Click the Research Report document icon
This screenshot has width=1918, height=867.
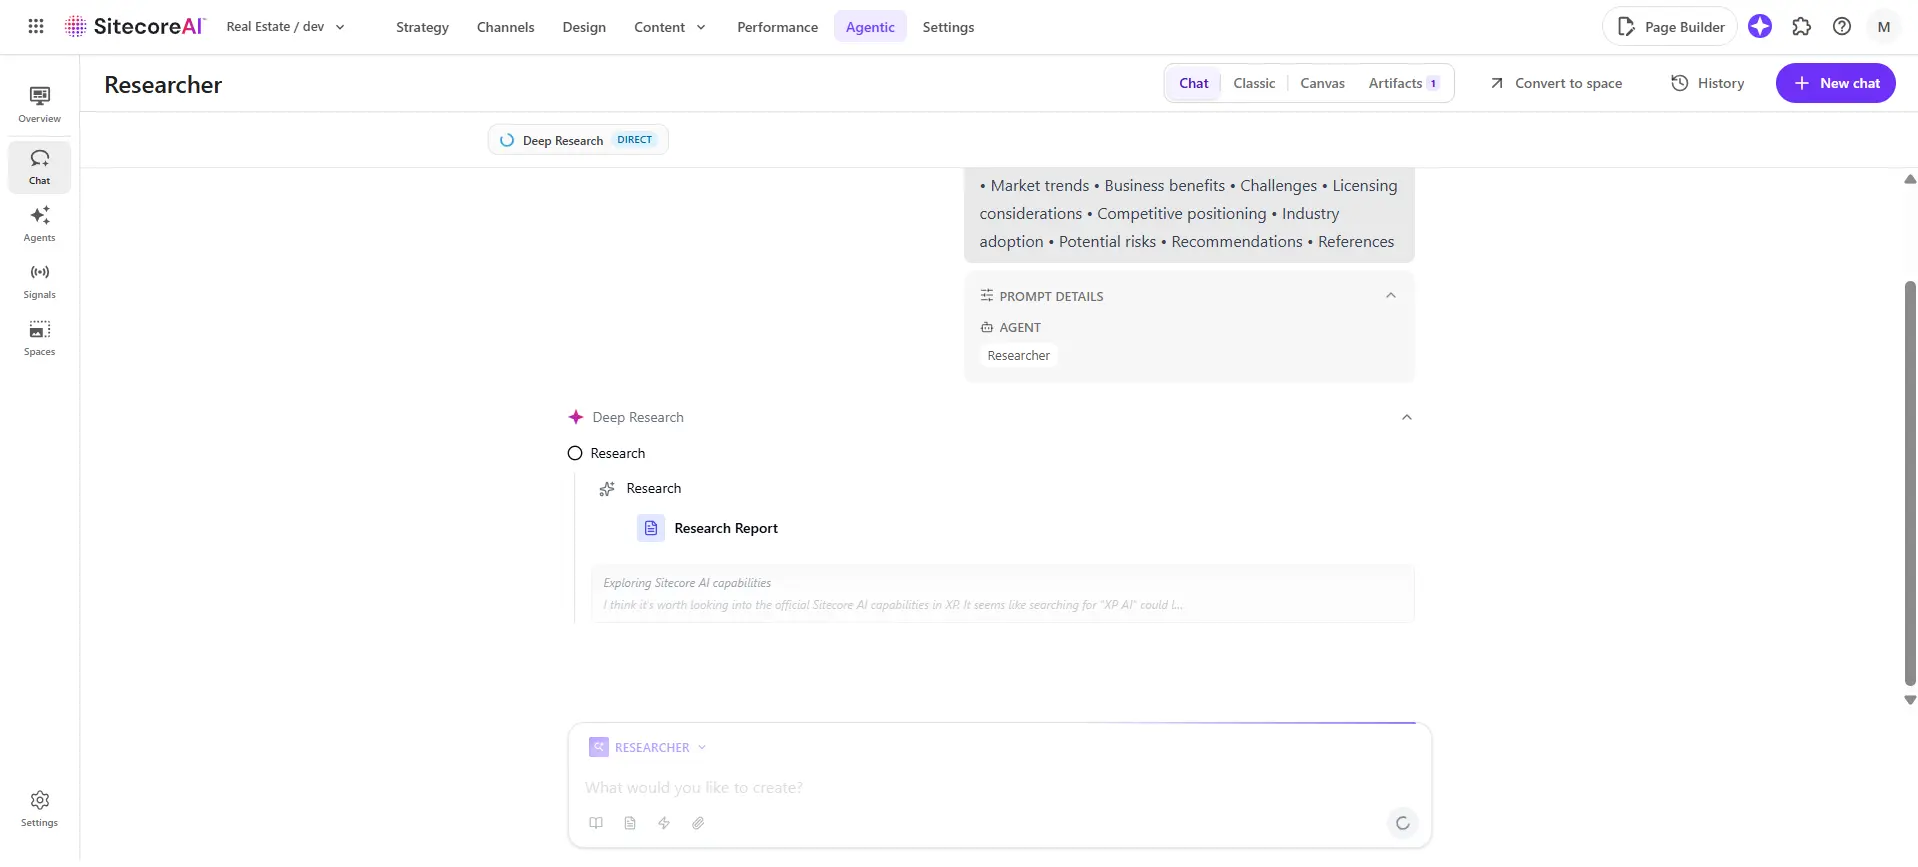click(651, 528)
